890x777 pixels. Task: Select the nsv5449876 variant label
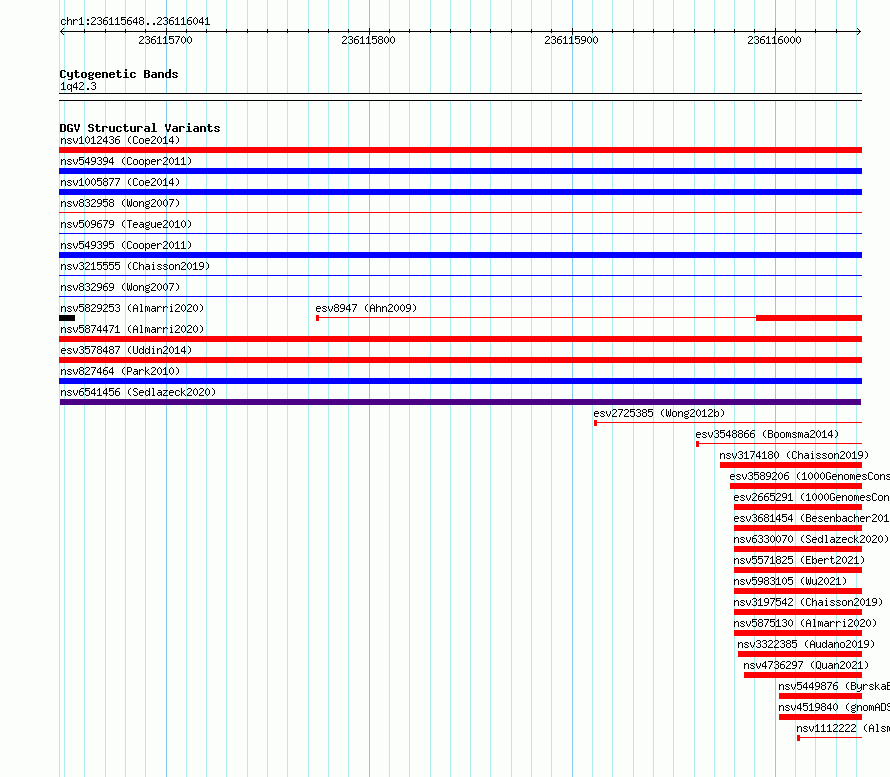click(834, 686)
